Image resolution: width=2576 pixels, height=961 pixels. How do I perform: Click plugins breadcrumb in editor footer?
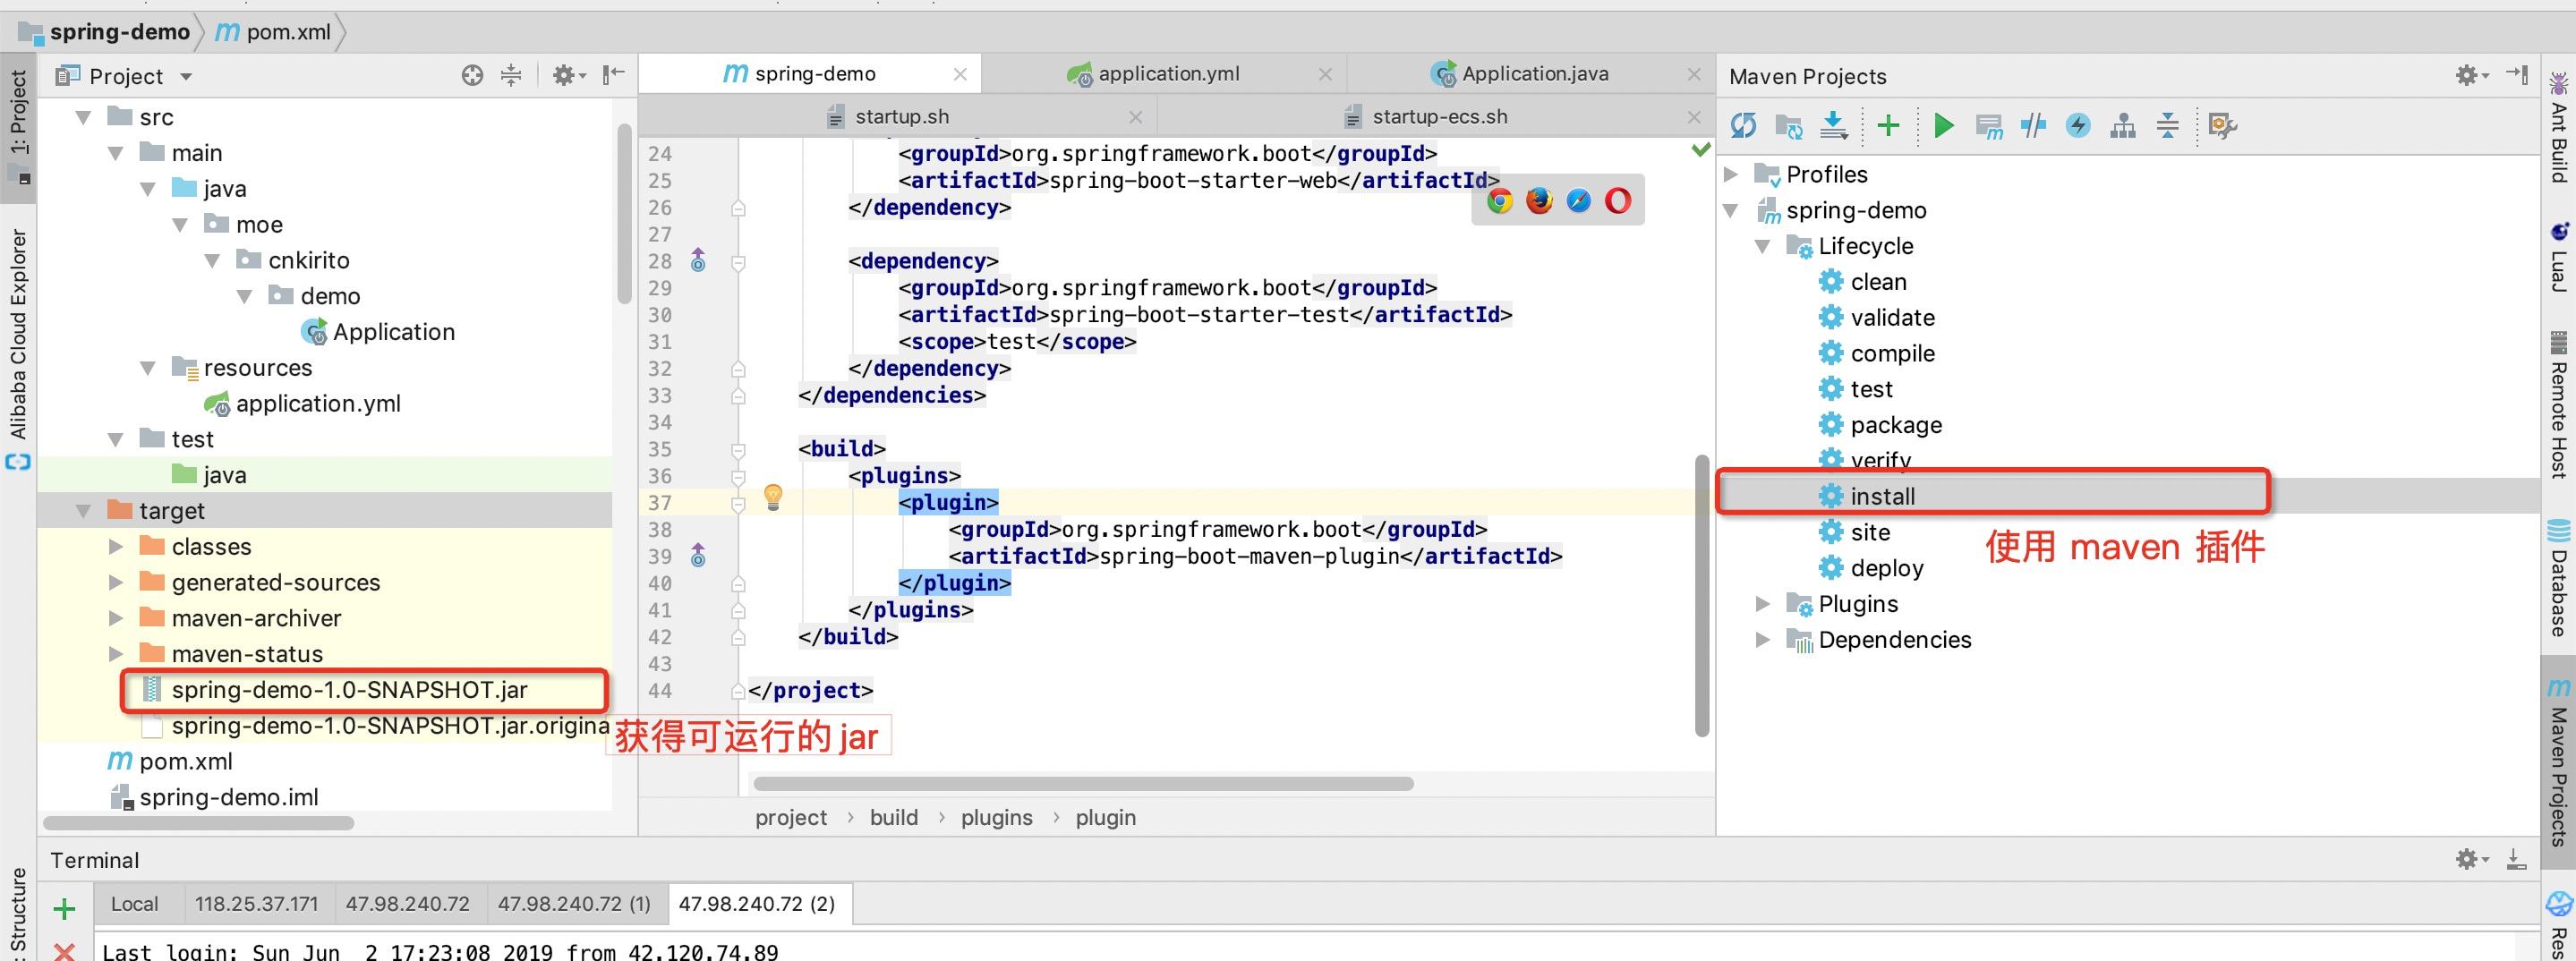[x=997, y=818]
